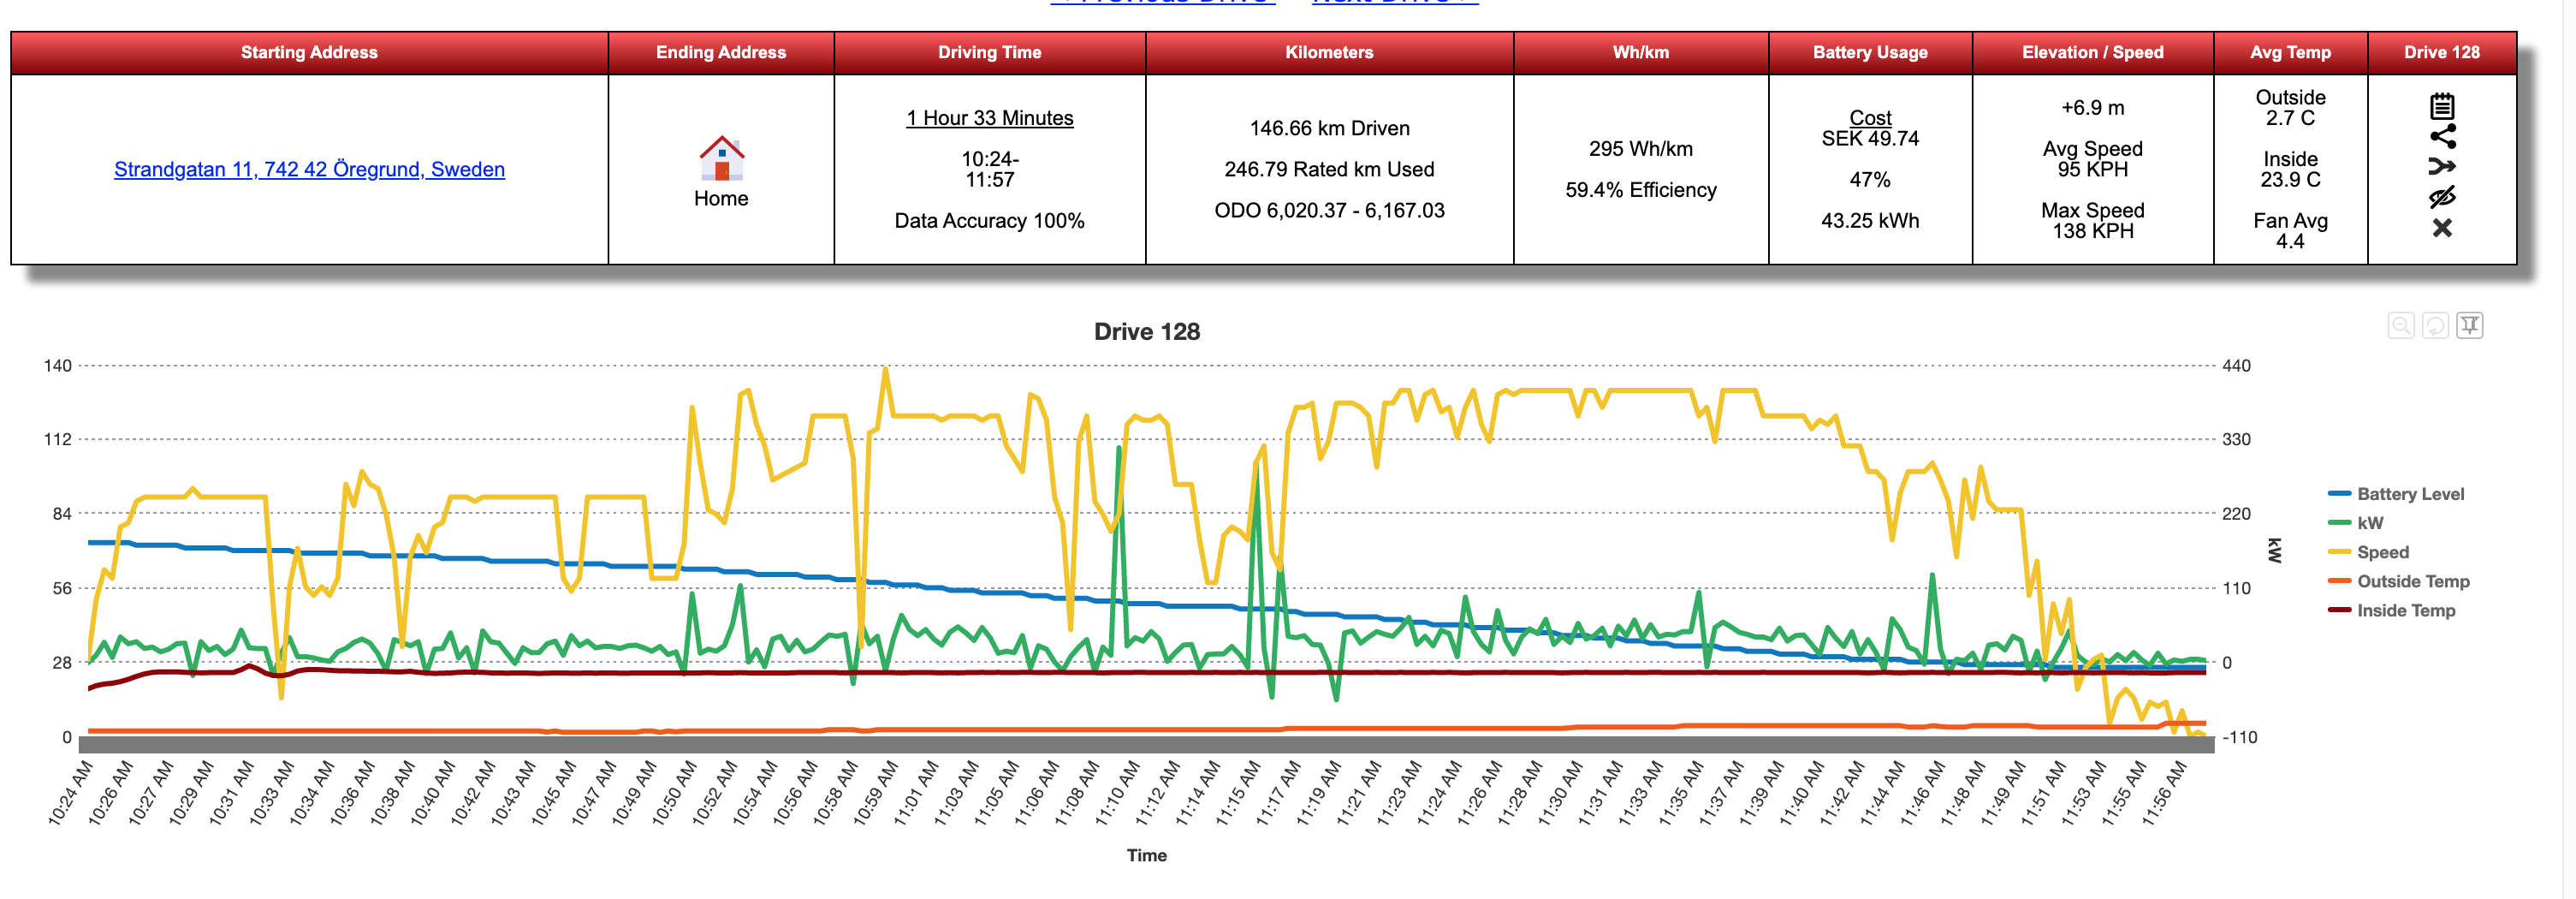This screenshot has width=2576, height=899.
Task: Click the Battery Level blue legend swatch
Action: 2339,494
